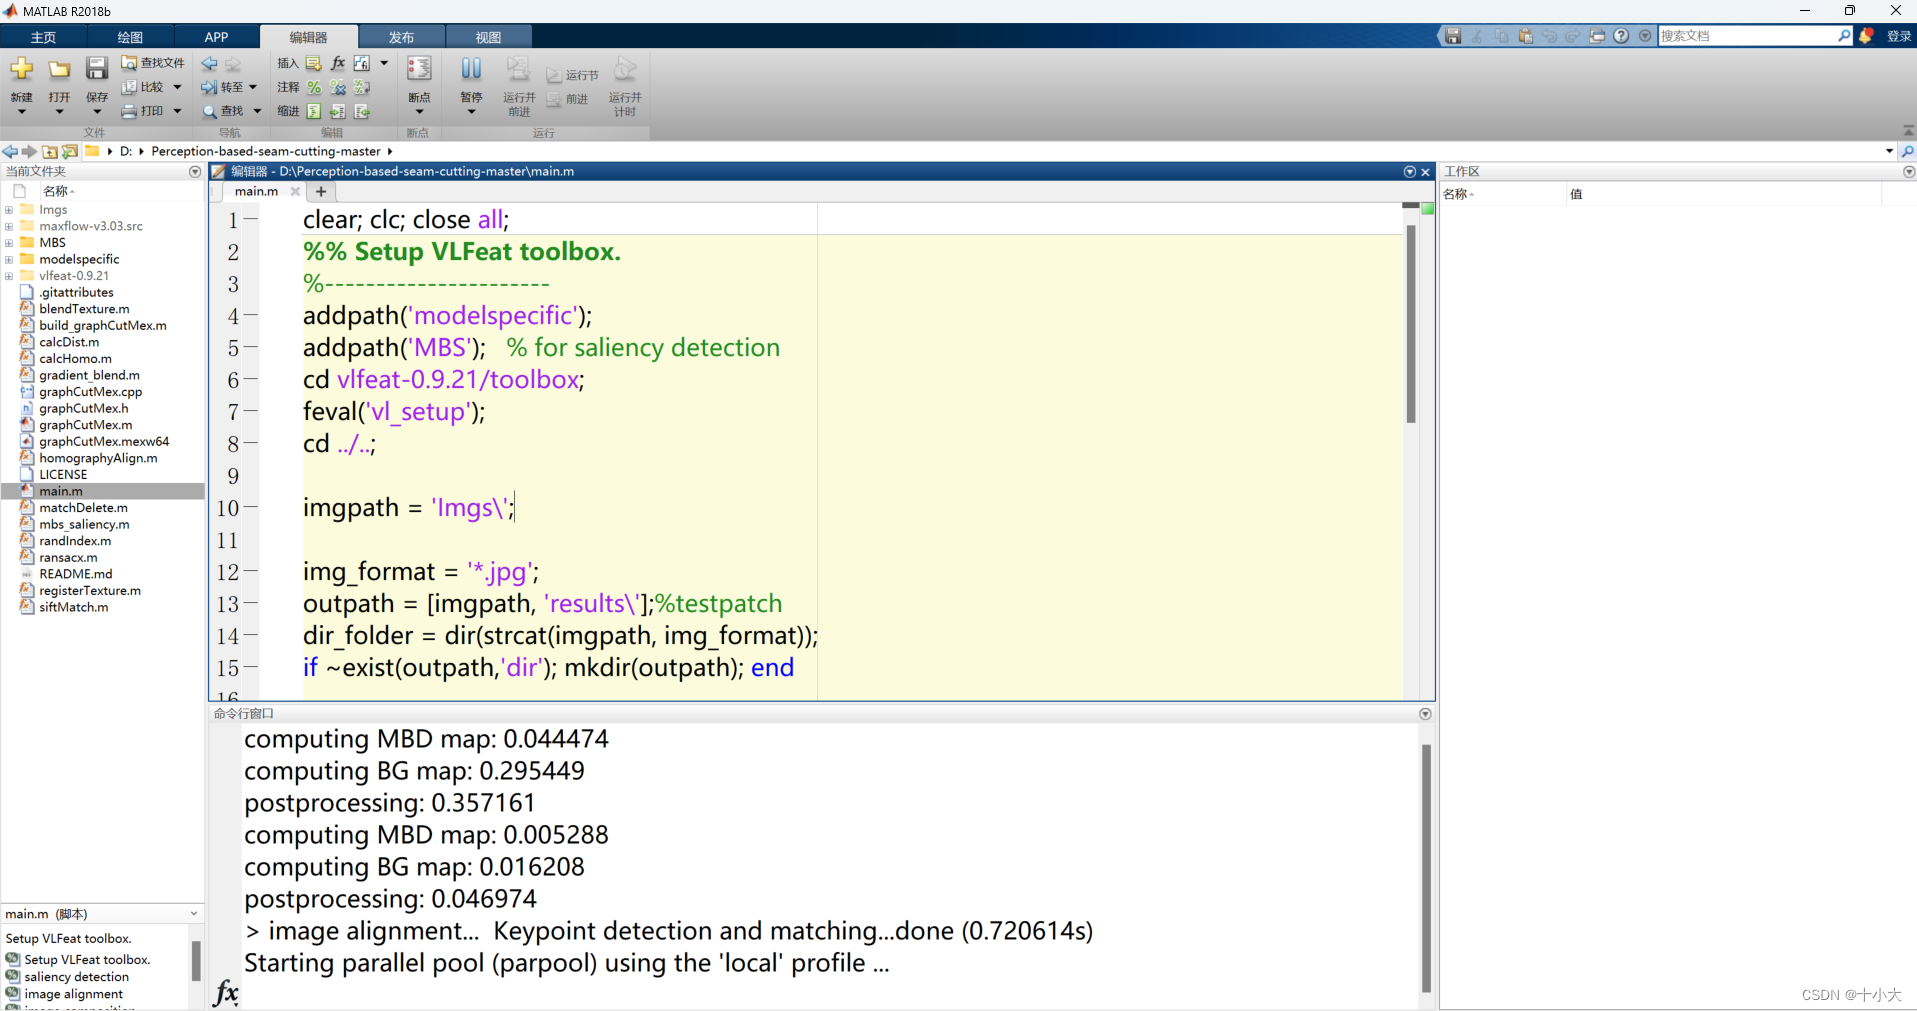Screen dimensions: 1917x1011
Task: Select the main.m editor tab
Action: [256, 191]
